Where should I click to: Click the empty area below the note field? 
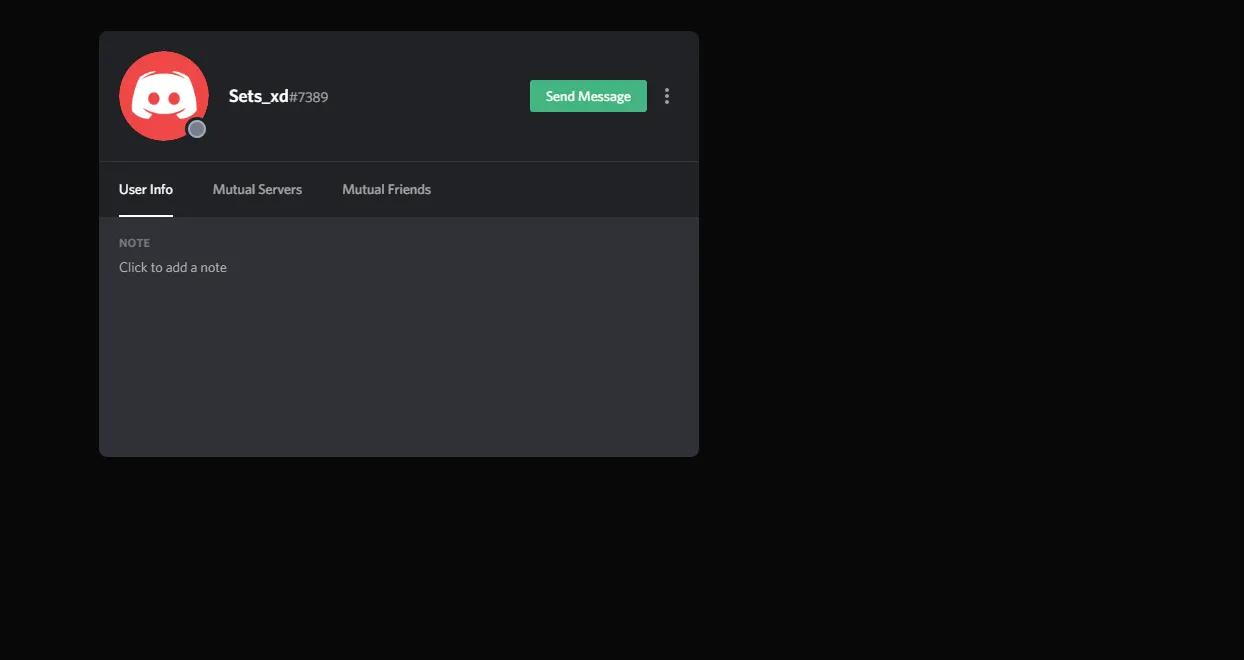point(400,370)
